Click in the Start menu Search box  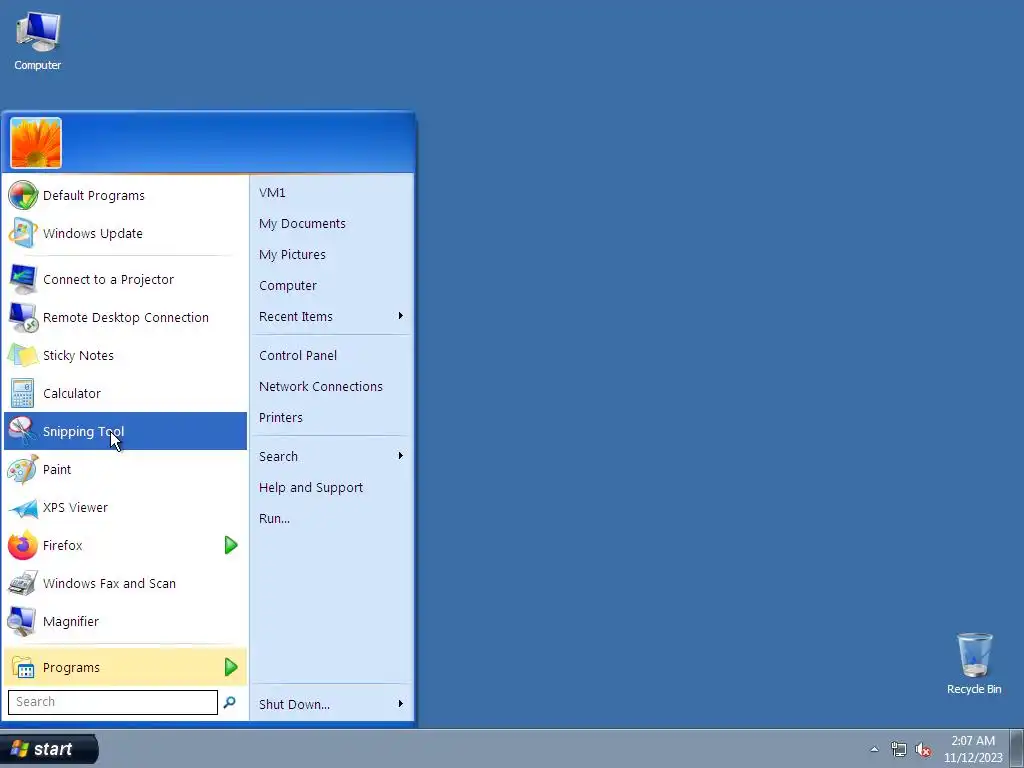coord(112,702)
